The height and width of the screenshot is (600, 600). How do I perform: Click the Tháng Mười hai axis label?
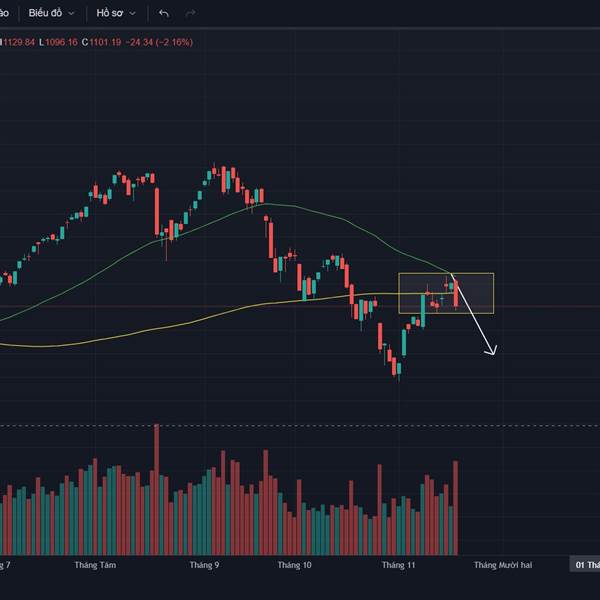click(x=503, y=565)
